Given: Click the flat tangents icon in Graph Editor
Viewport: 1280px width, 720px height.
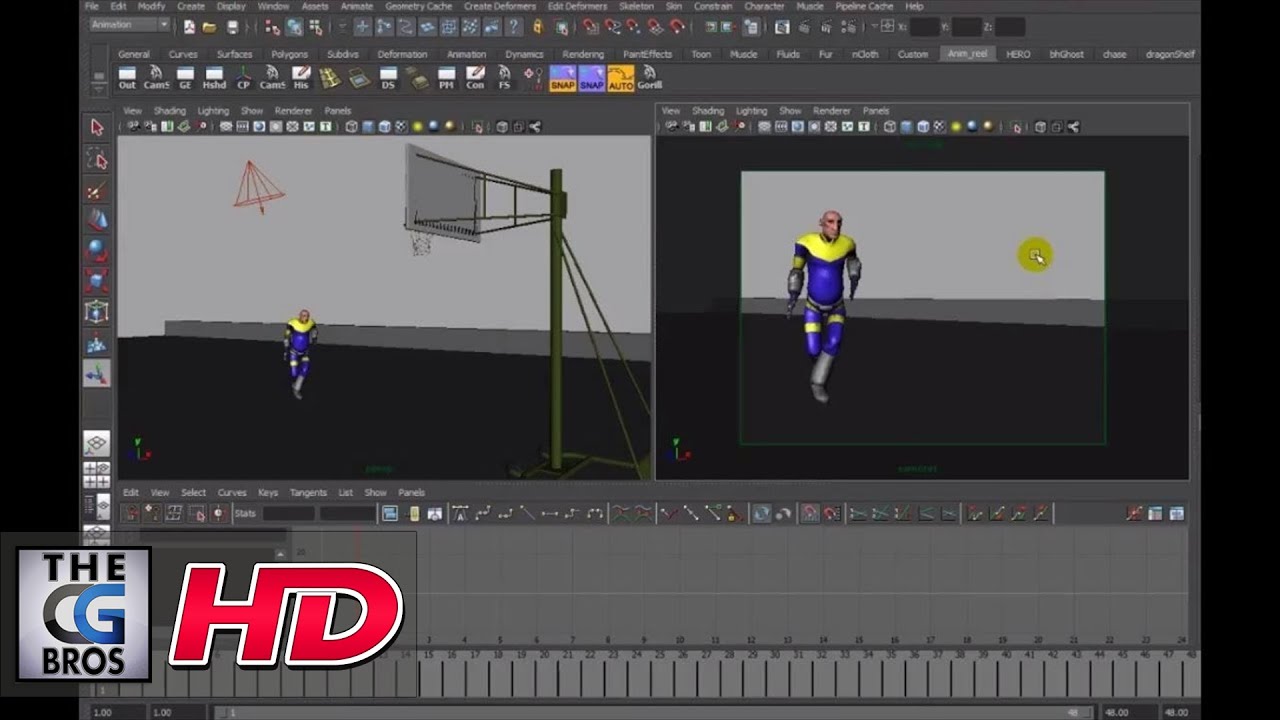Looking at the screenshot, I should pyautogui.click(x=550, y=513).
